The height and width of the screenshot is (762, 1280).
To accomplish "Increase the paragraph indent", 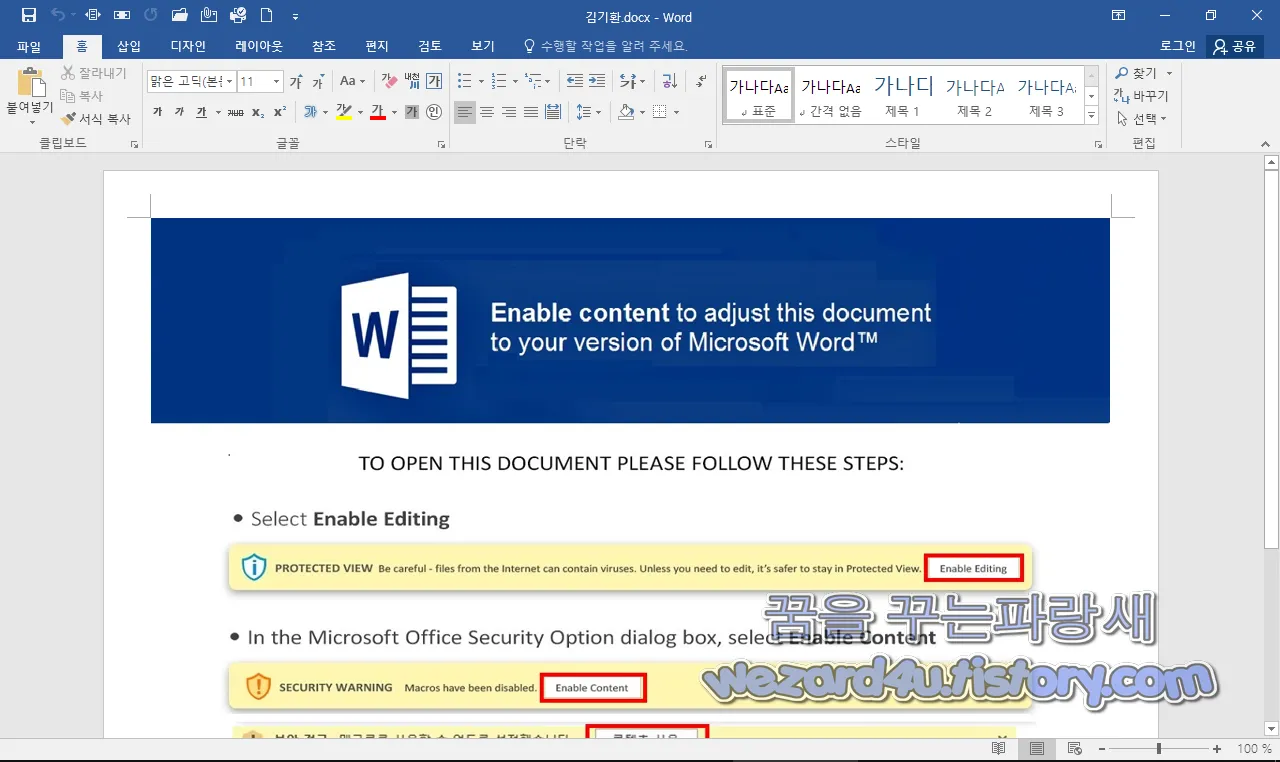I will pyautogui.click(x=597, y=82).
